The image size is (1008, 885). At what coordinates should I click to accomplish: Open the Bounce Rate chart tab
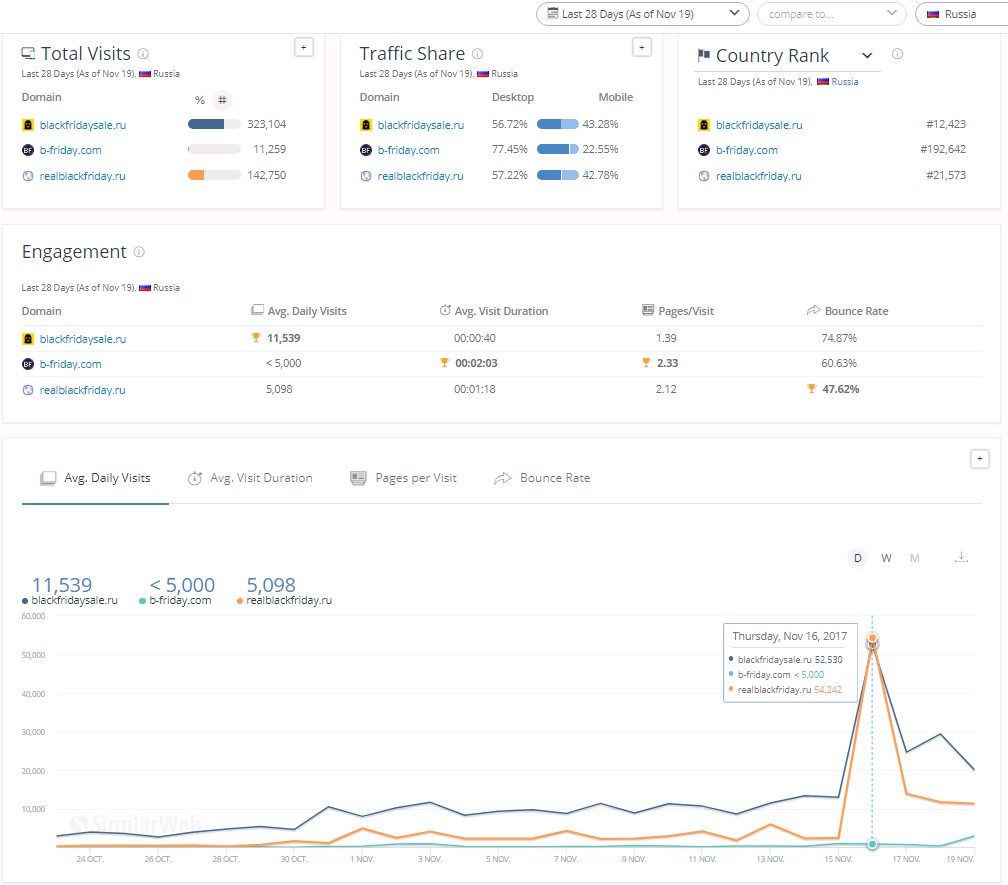pos(542,478)
